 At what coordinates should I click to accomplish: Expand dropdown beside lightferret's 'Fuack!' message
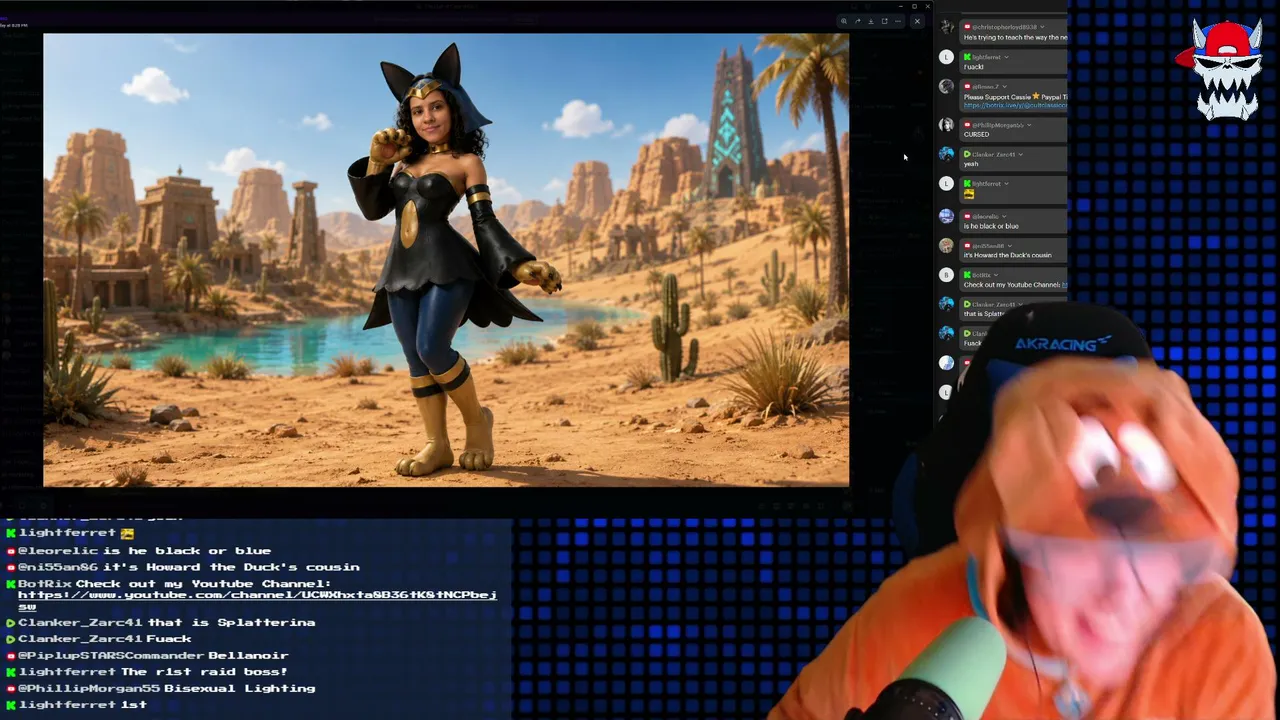1006,57
